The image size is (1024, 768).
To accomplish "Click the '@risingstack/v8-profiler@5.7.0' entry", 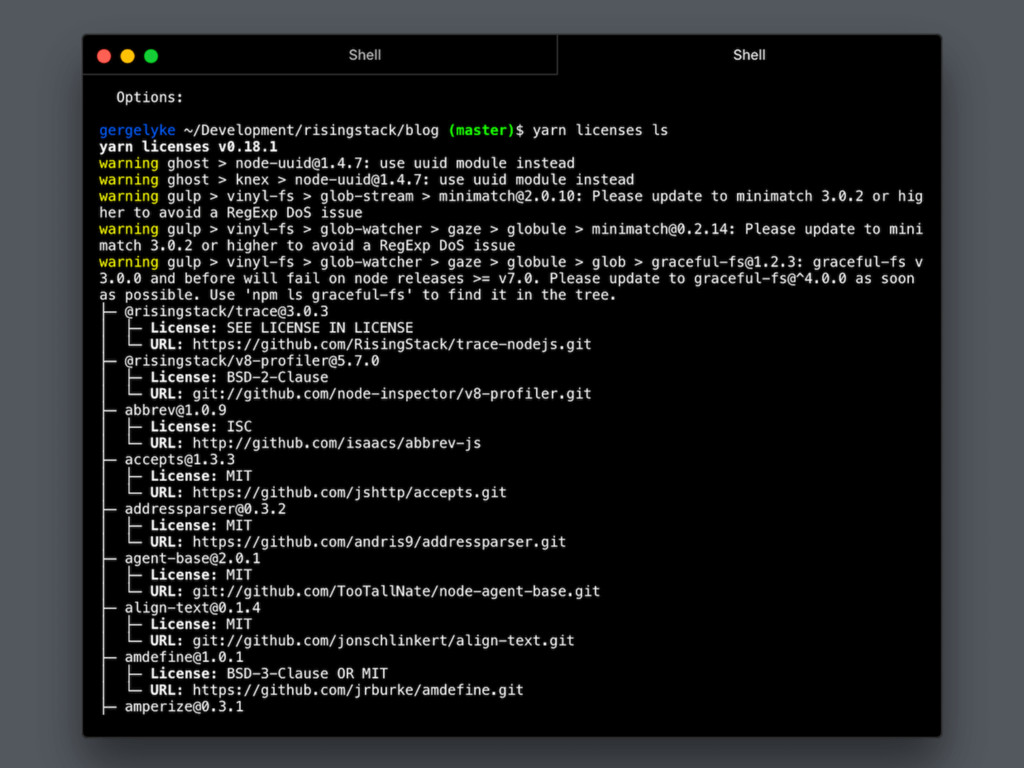I will 252,360.
